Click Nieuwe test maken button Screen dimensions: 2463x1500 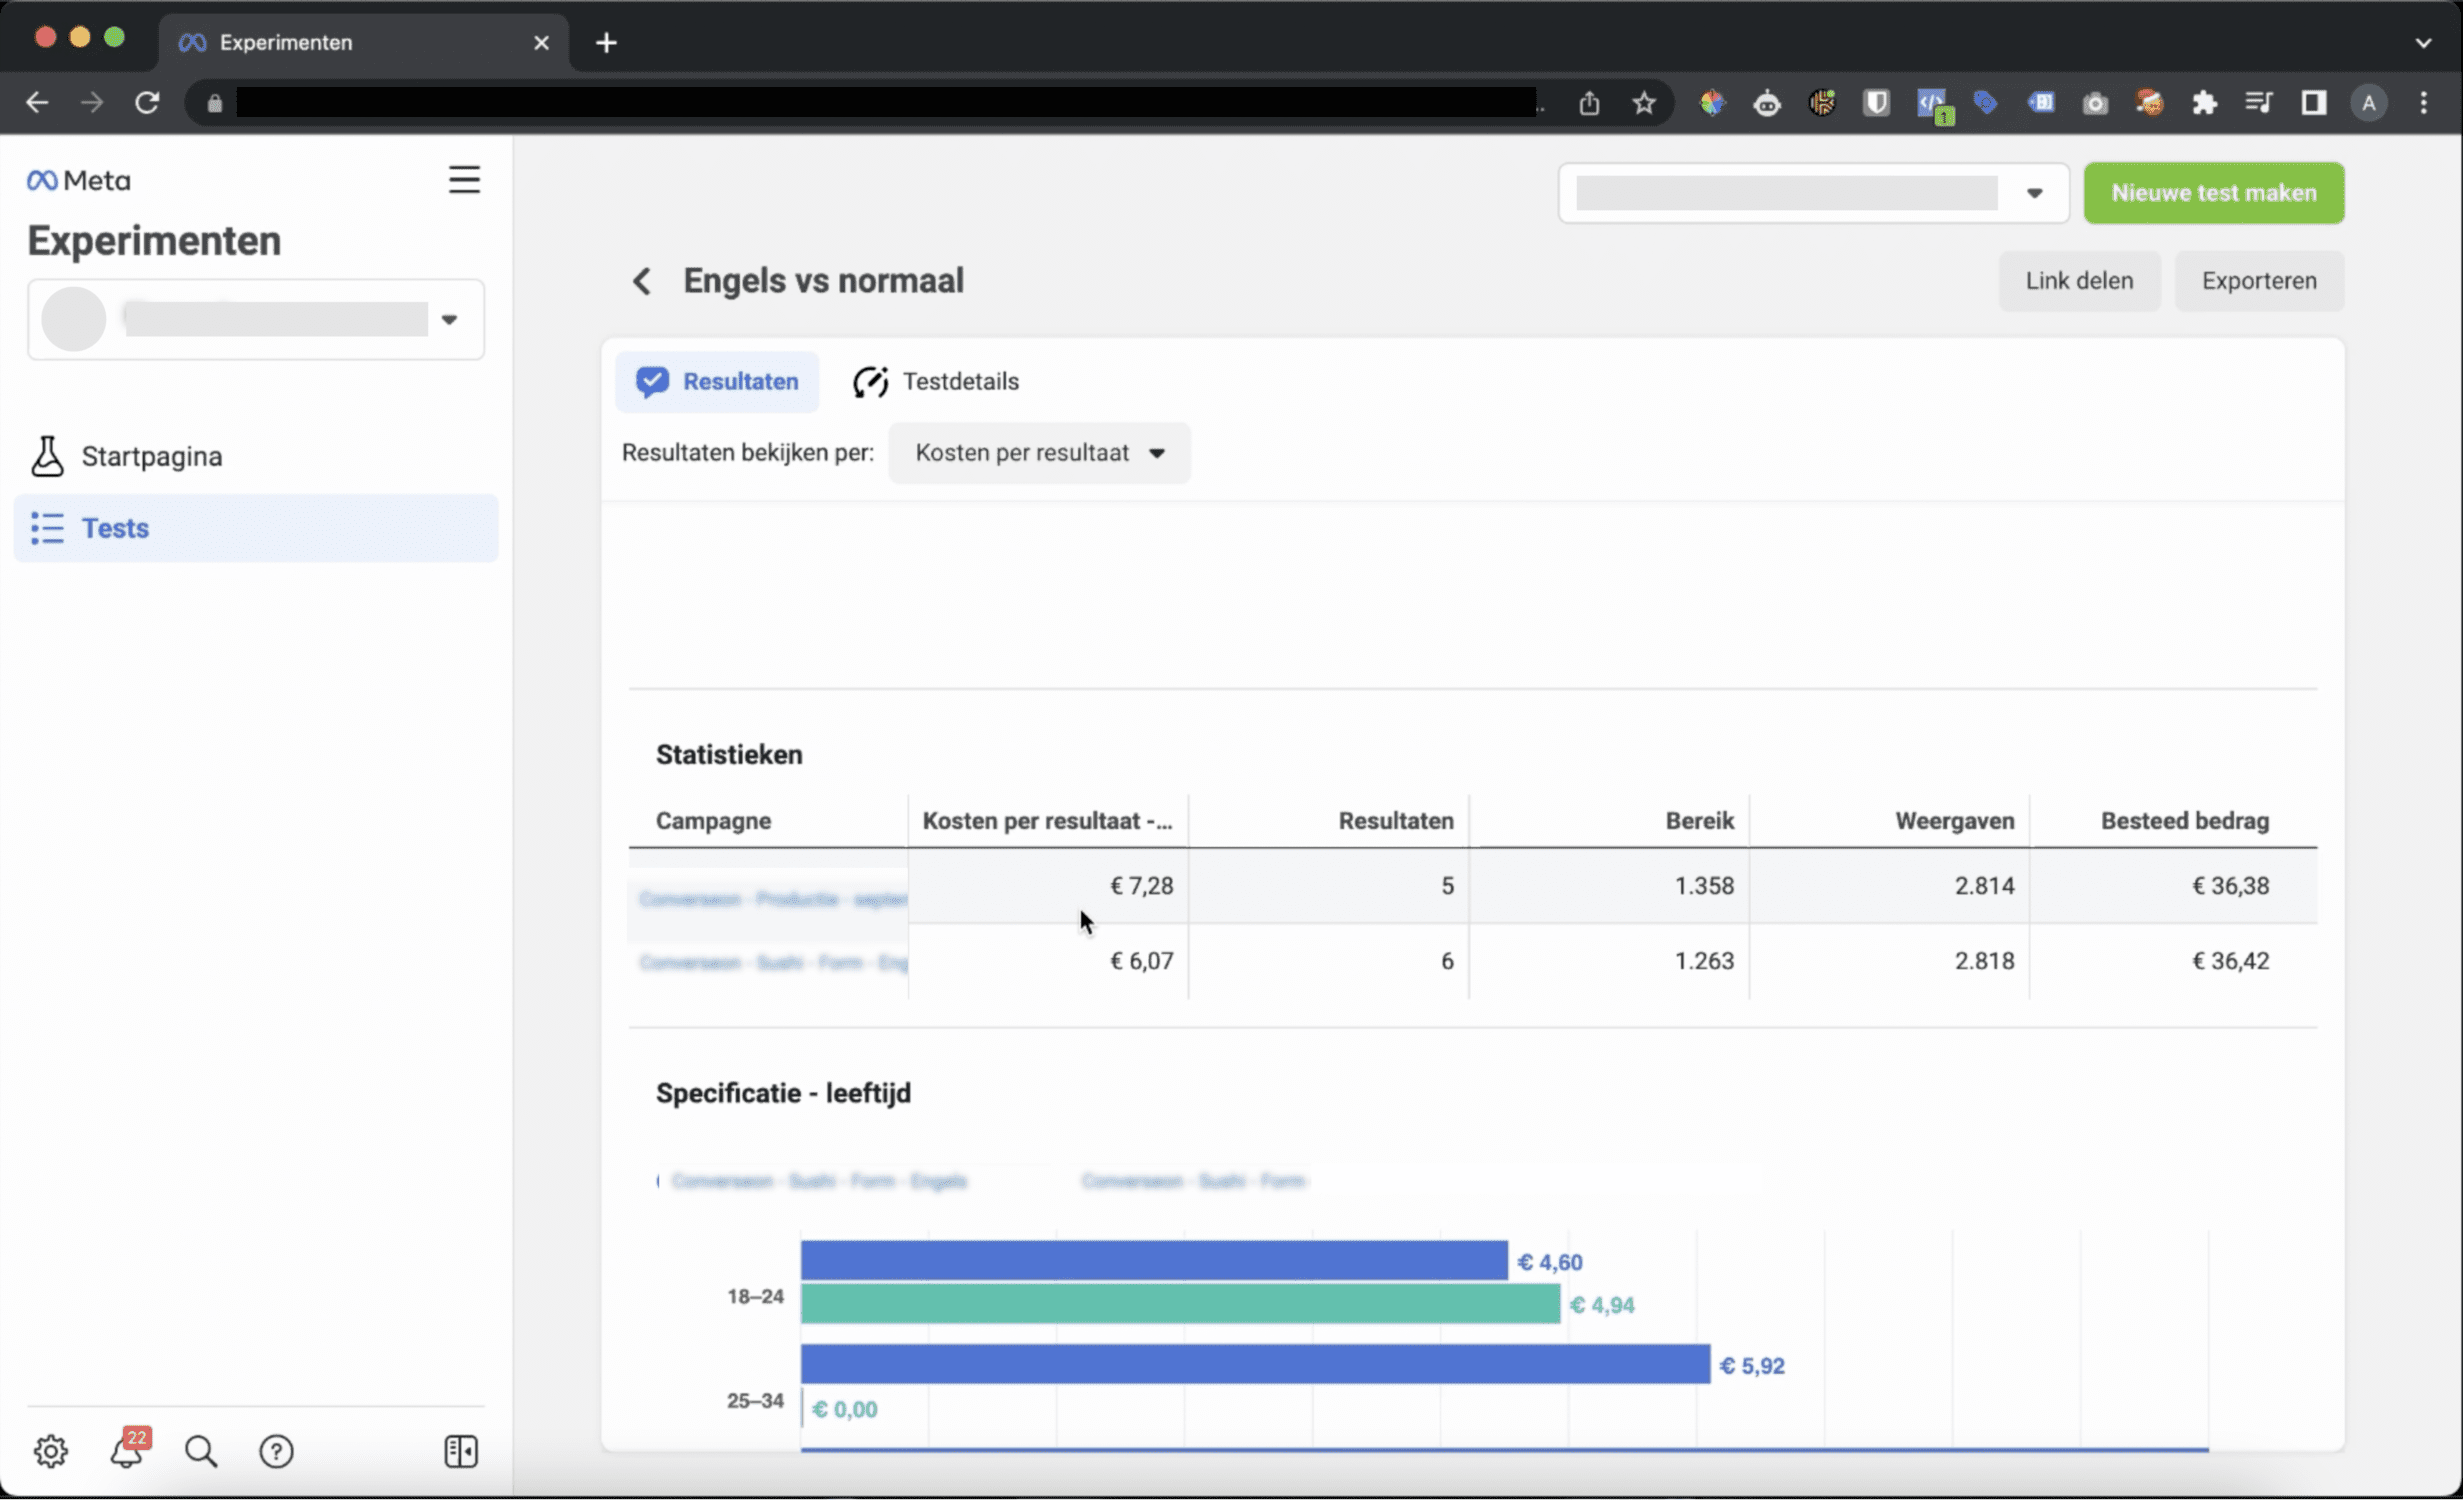2213,193
